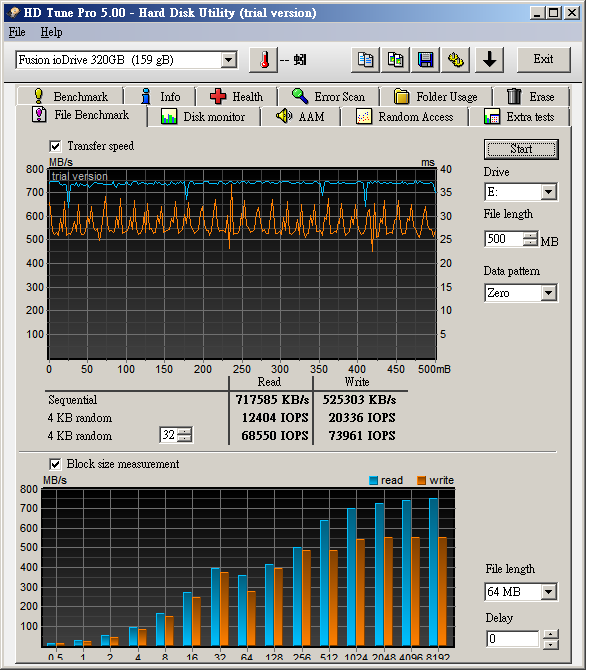
Task: Open the Help menu
Action: (x=51, y=32)
